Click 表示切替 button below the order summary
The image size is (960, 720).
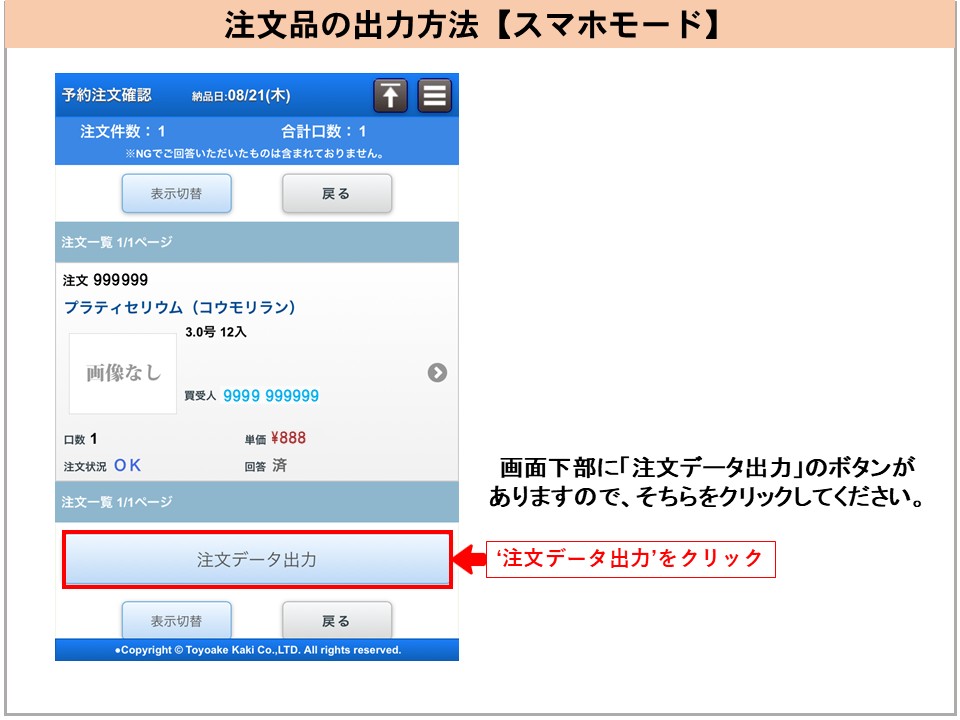coord(176,194)
